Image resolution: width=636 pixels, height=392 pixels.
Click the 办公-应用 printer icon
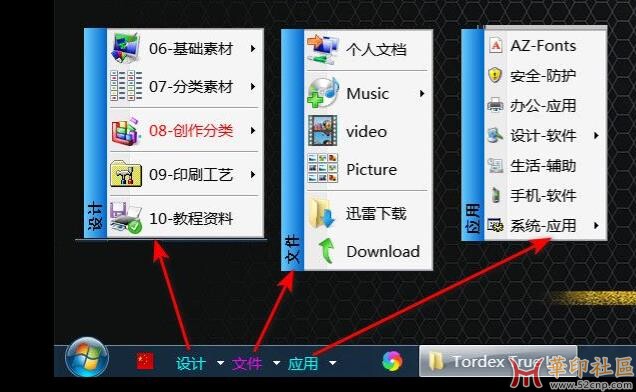pos(495,105)
